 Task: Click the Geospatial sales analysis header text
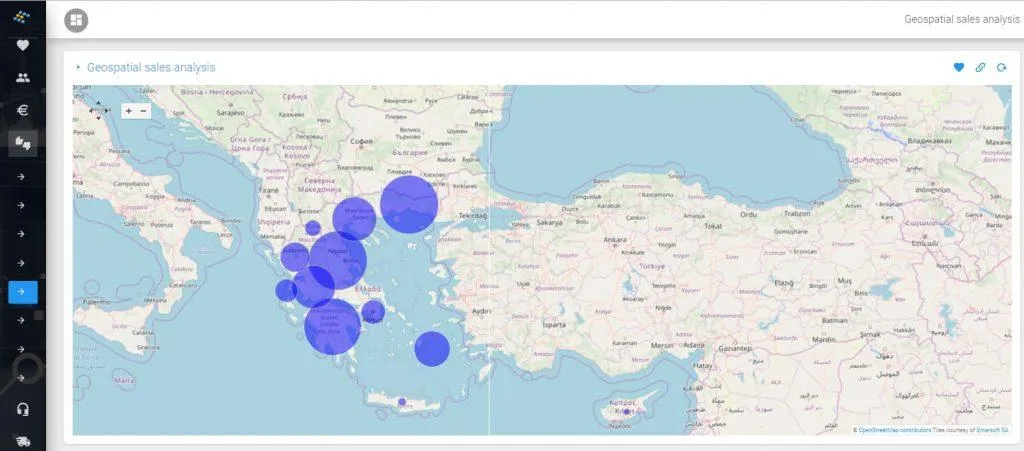961,20
